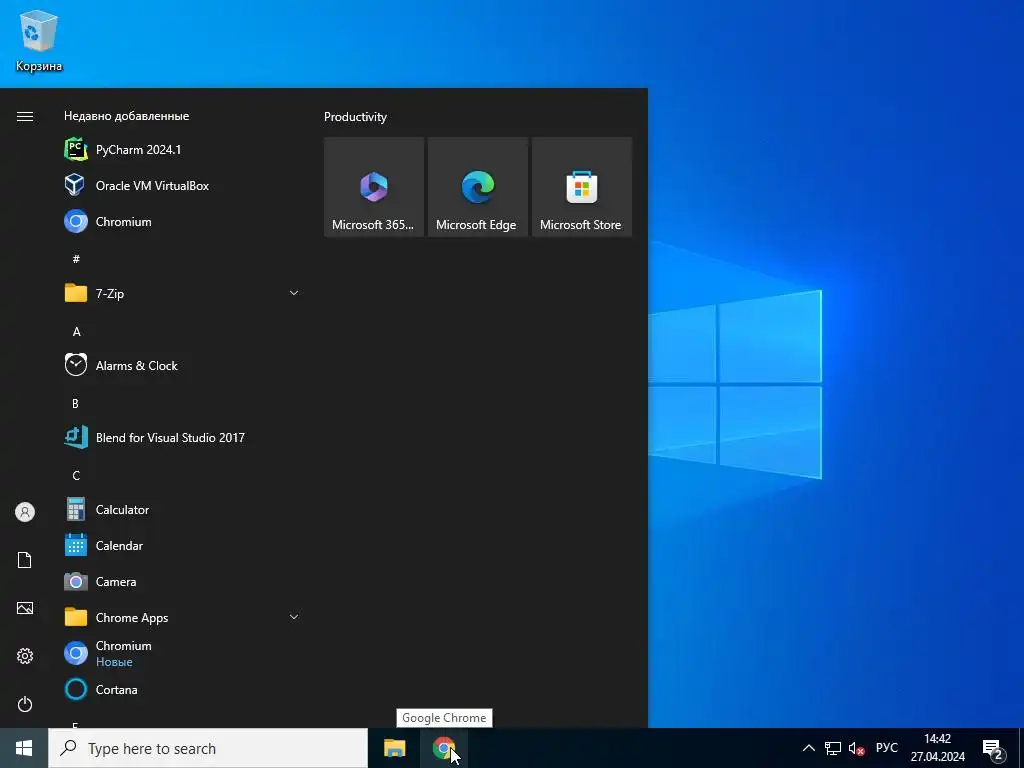The height and width of the screenshot is (768, 1024).
Task: Click the Power button icon
Action: pyautogui.click(x=25, y=704)
